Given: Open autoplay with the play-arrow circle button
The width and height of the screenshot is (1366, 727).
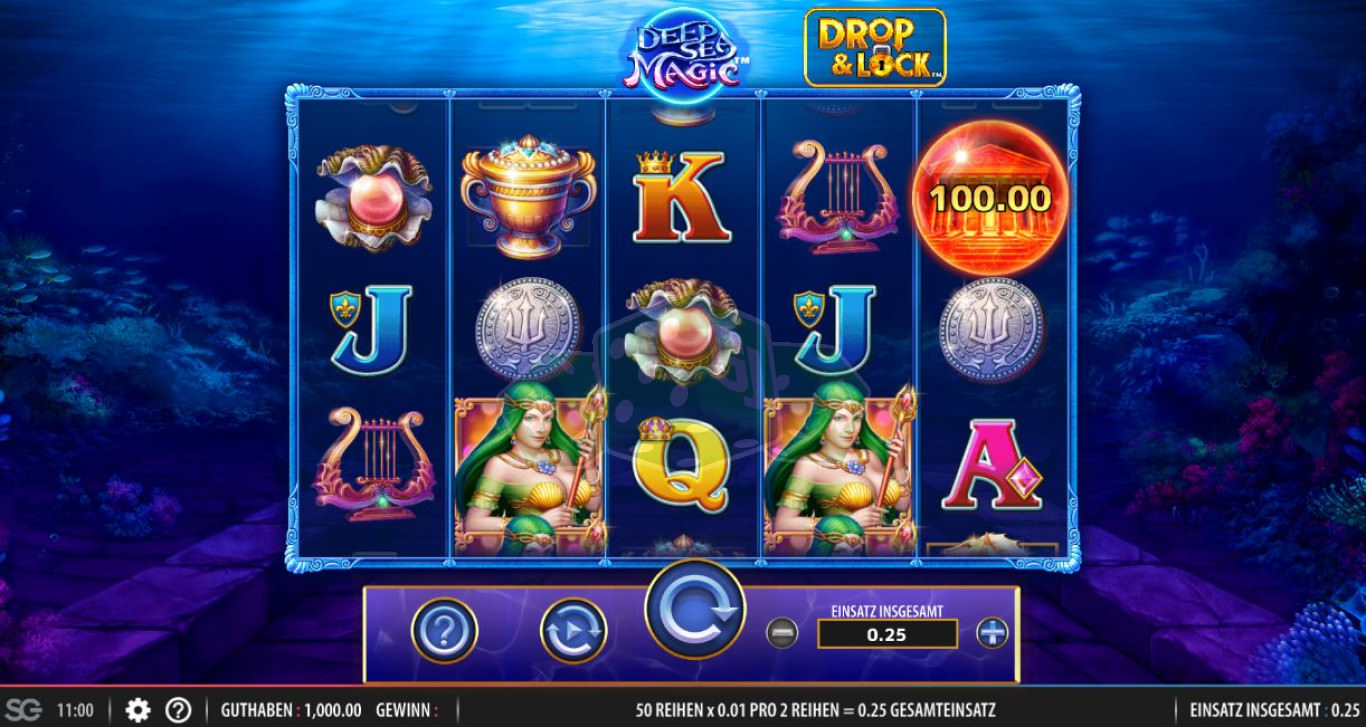Looking at the screenshot, I should coord(573,631).
